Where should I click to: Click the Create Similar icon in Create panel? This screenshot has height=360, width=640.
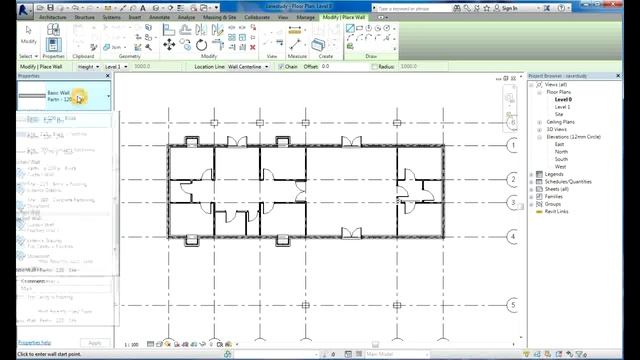point(318,44)
